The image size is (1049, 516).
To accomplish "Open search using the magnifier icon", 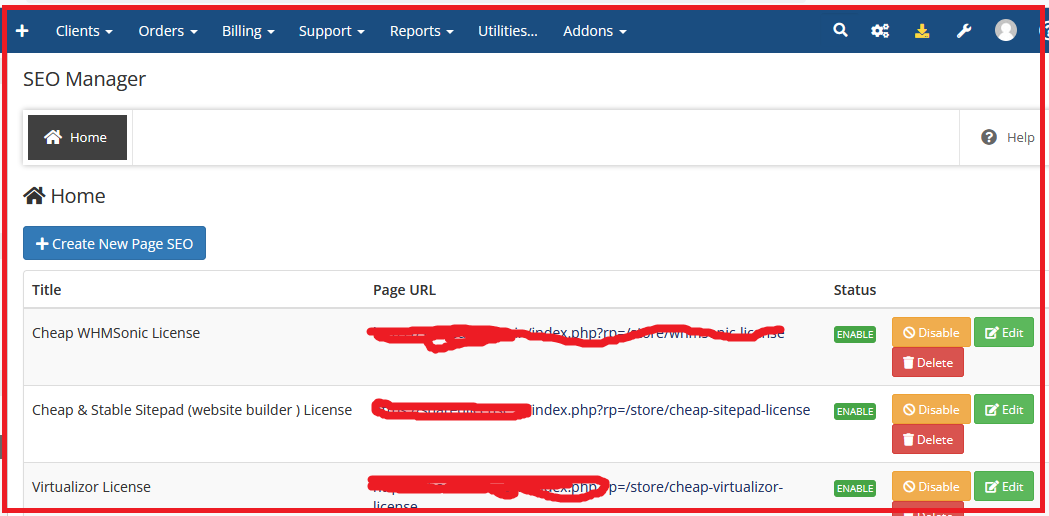I will 840,31.
